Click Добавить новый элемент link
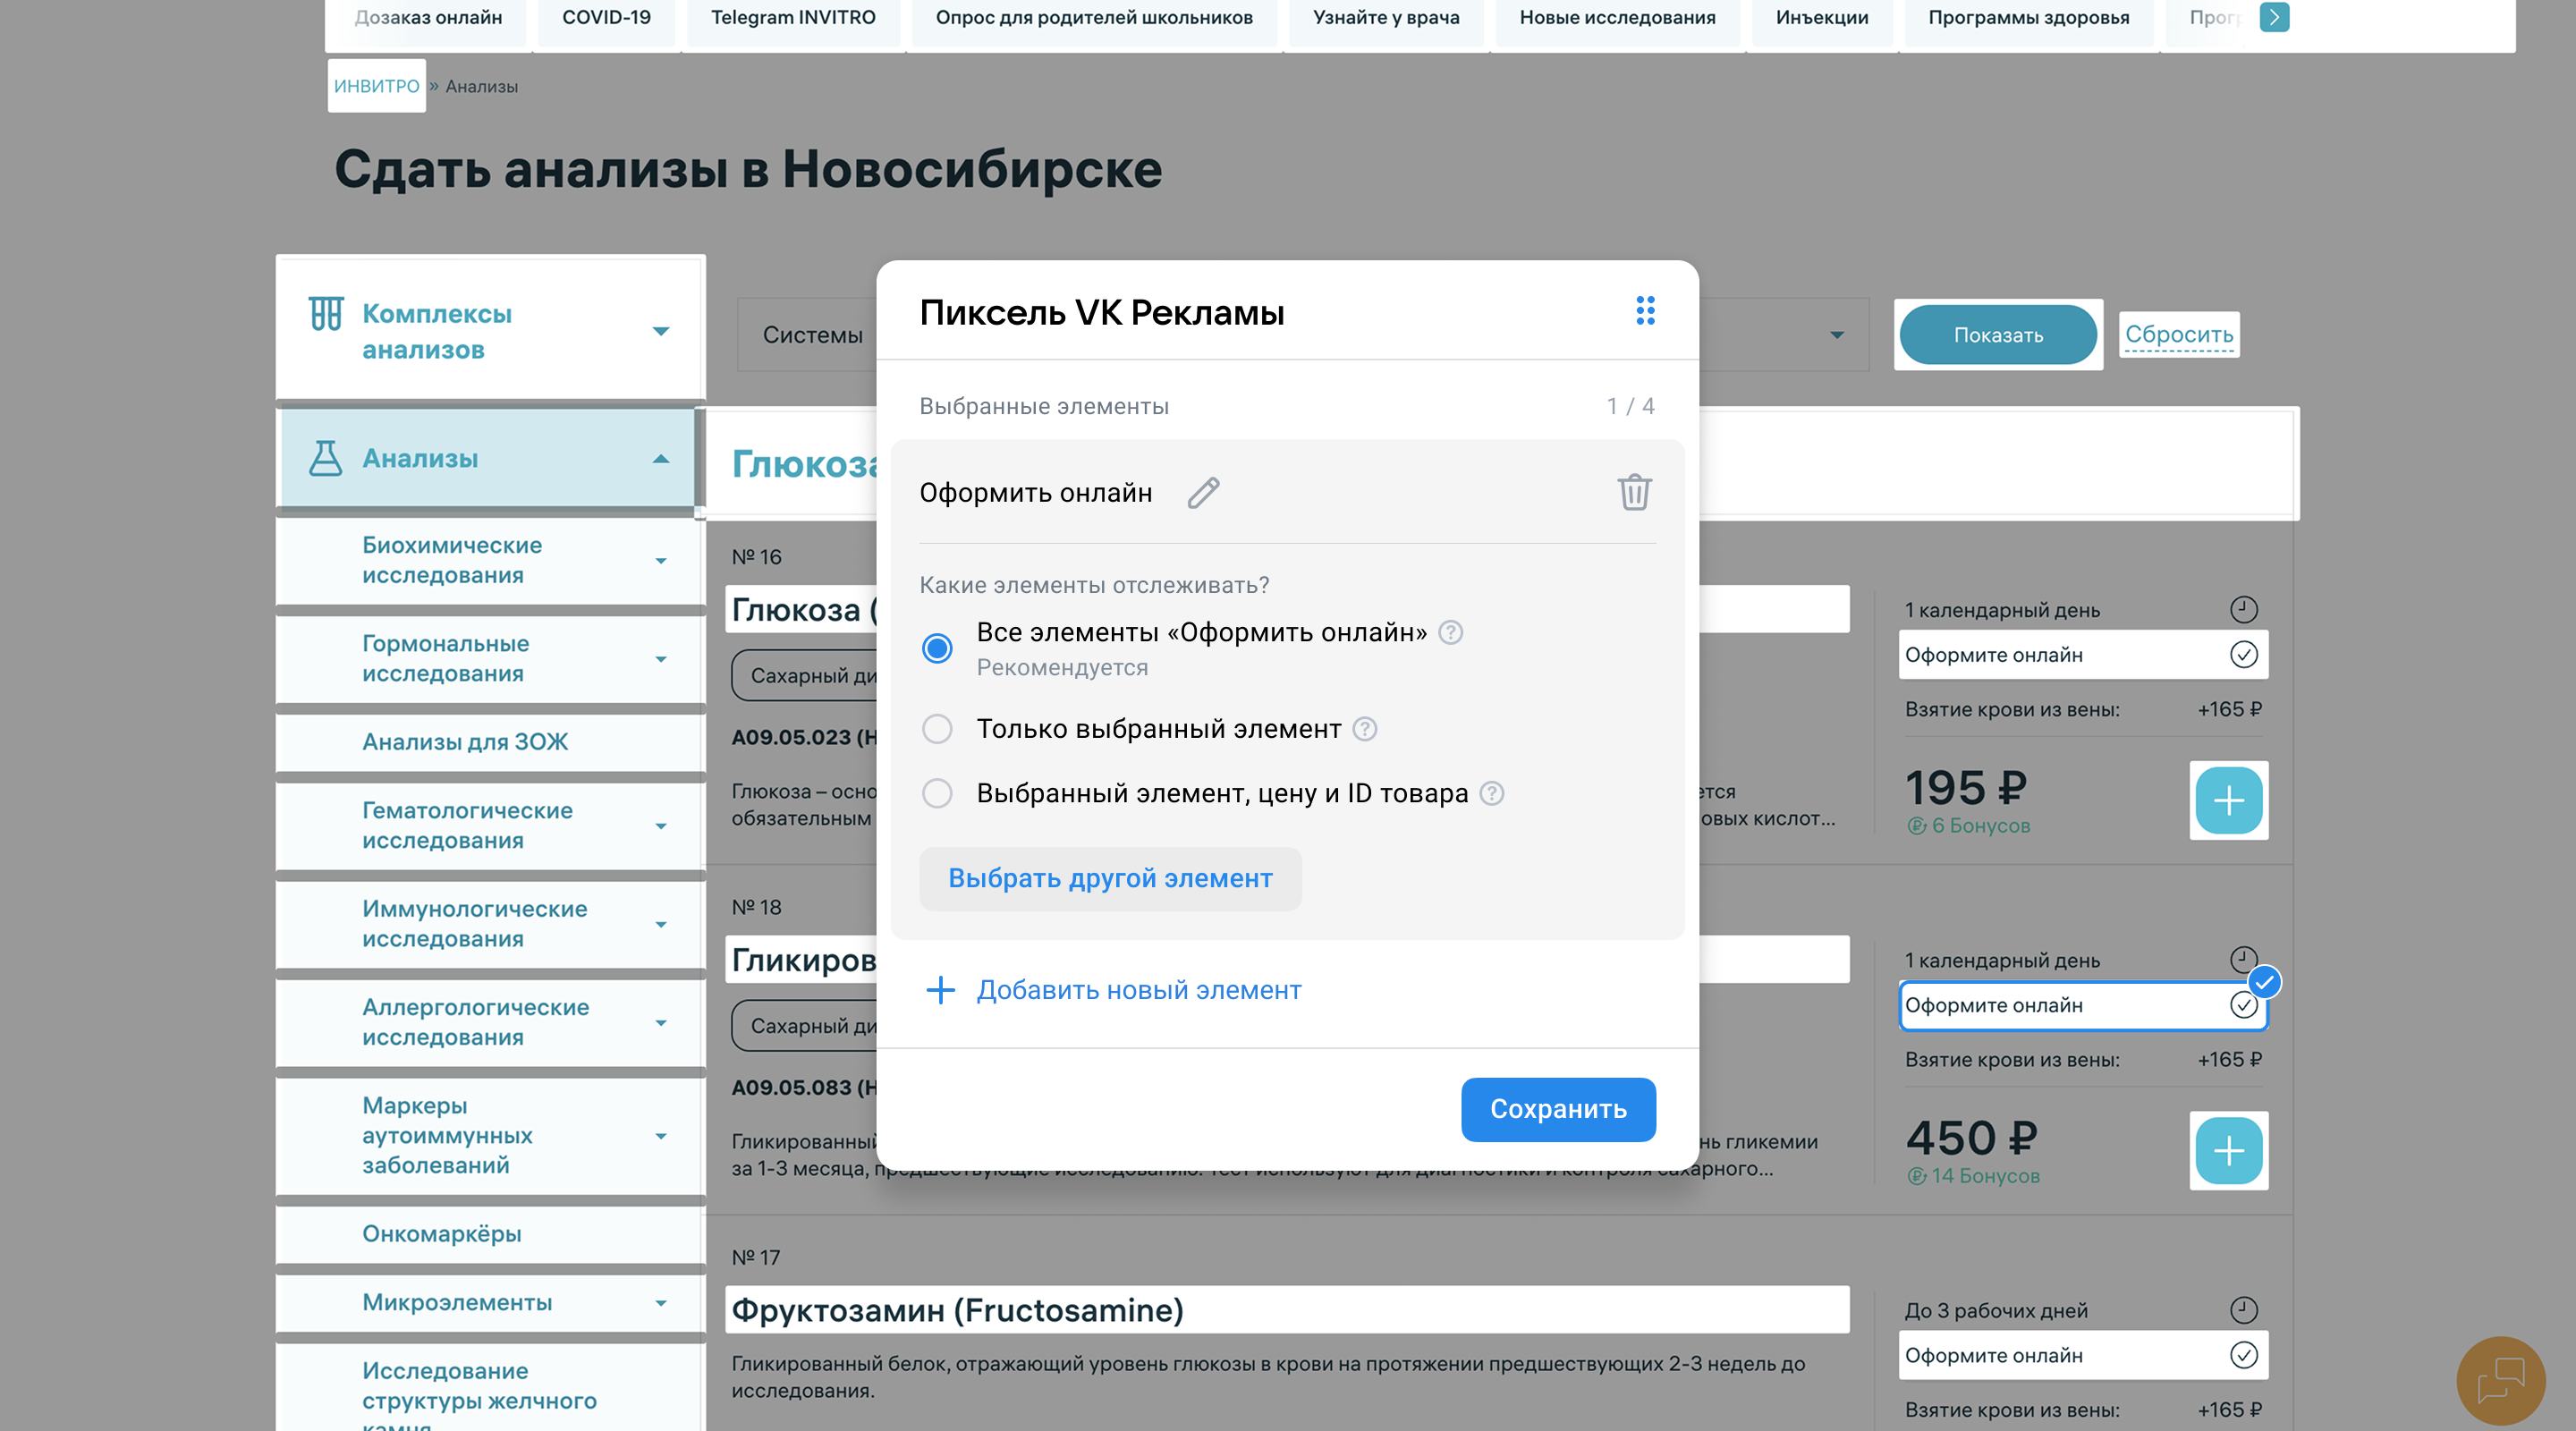 (x=1139, y=990)
